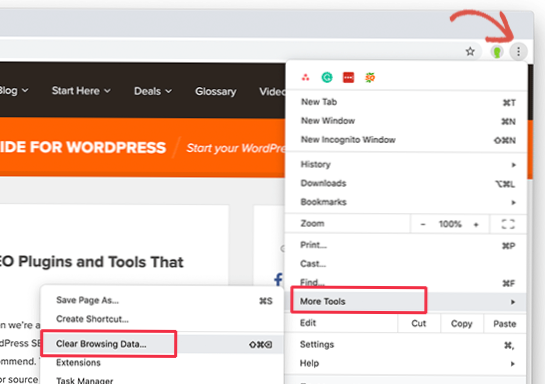Open Settings from the Chrome menu

[x=406, y=345]
